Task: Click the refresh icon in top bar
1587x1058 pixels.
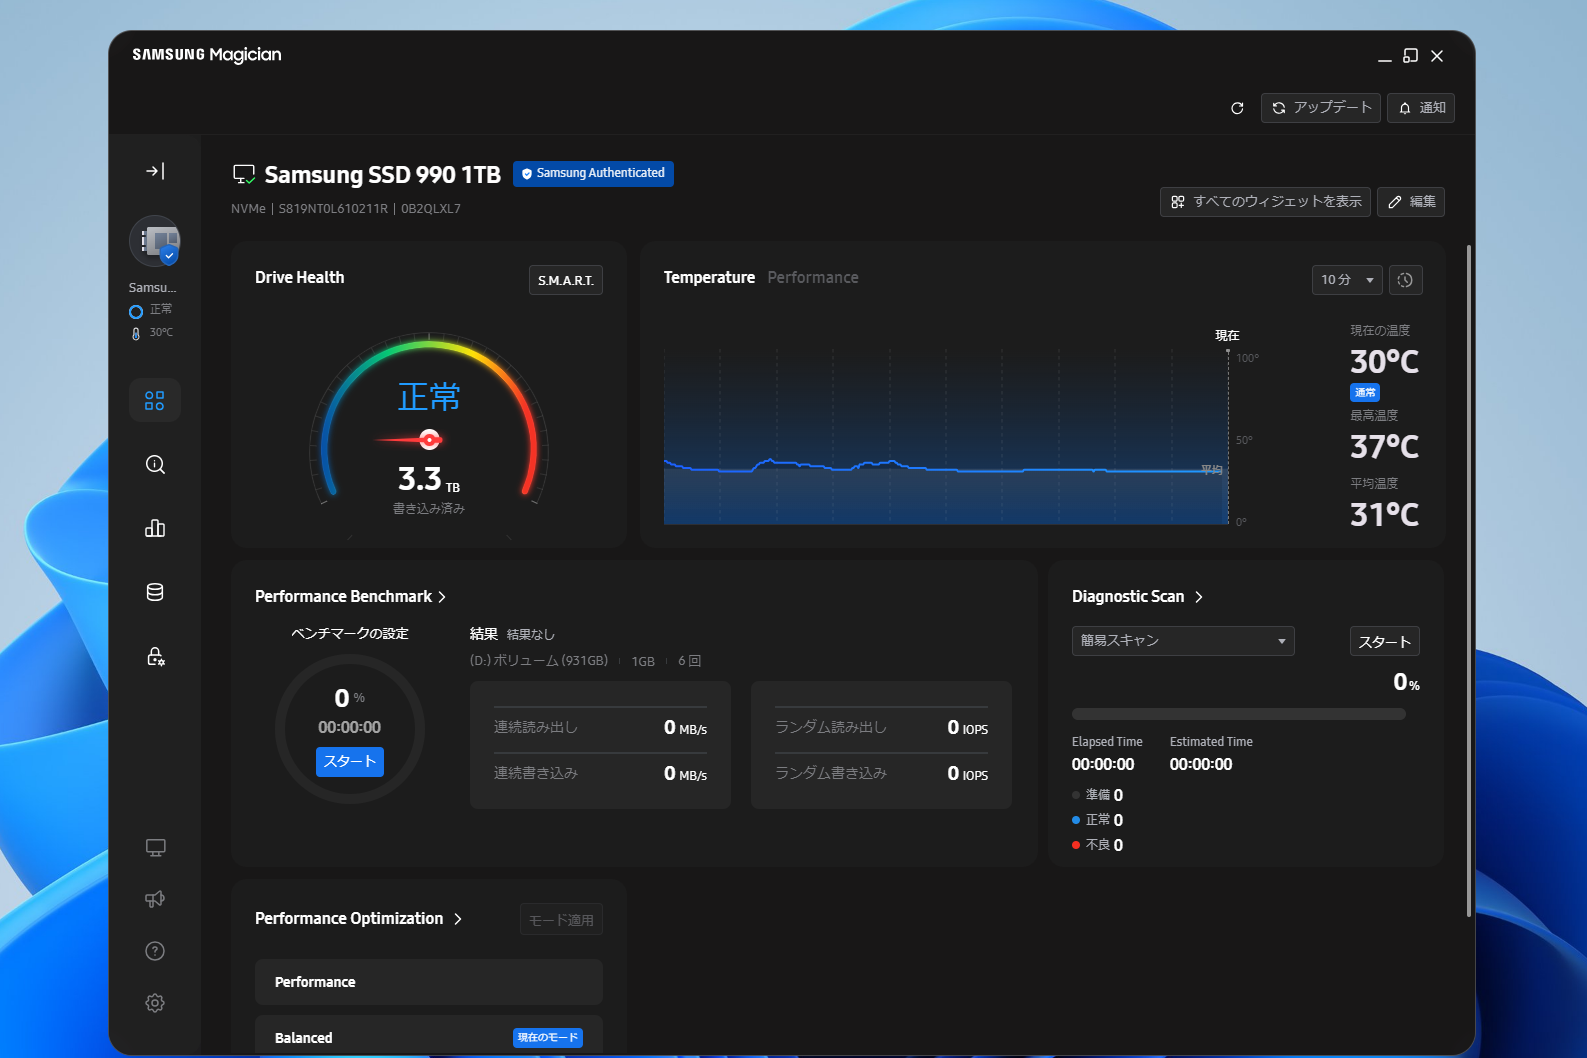Action: [1237, 108]
